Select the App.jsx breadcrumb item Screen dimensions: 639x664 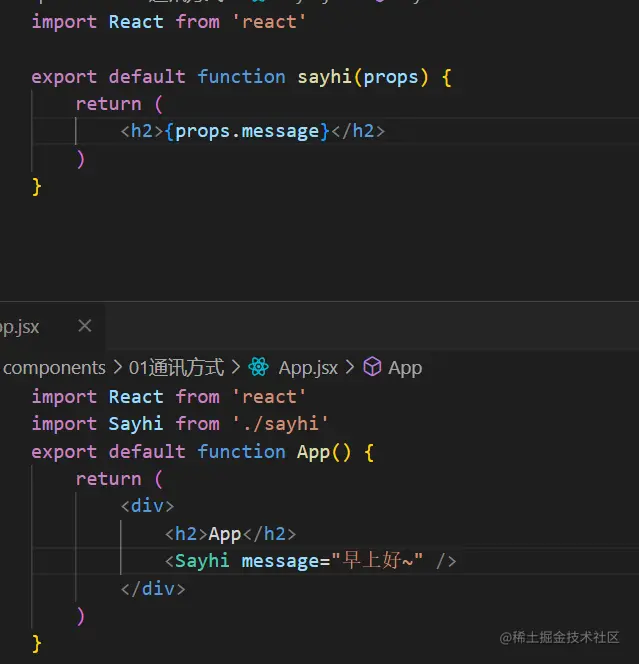tap(308, 368)
